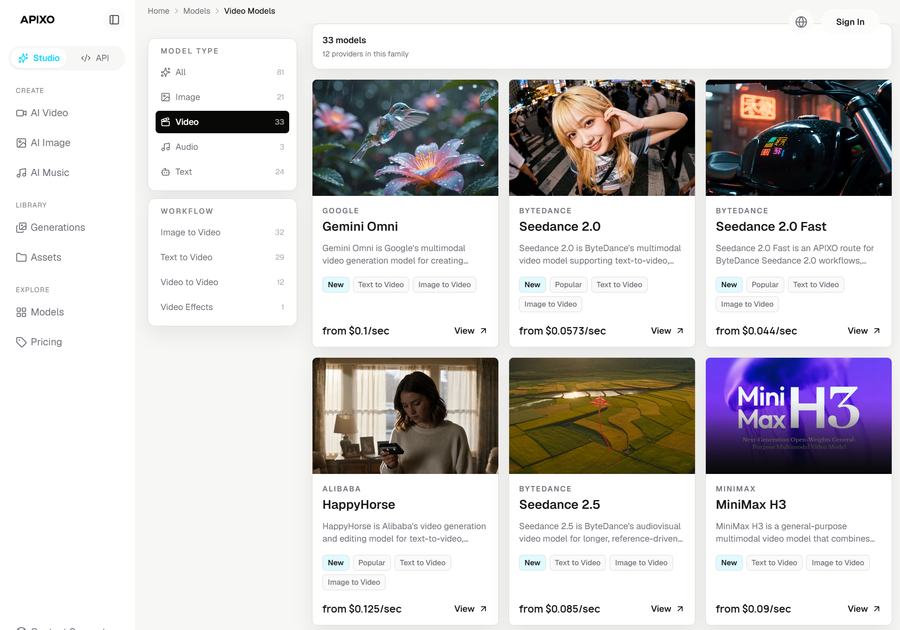Select Text to Video workflow filter

(x=222, y=257)
